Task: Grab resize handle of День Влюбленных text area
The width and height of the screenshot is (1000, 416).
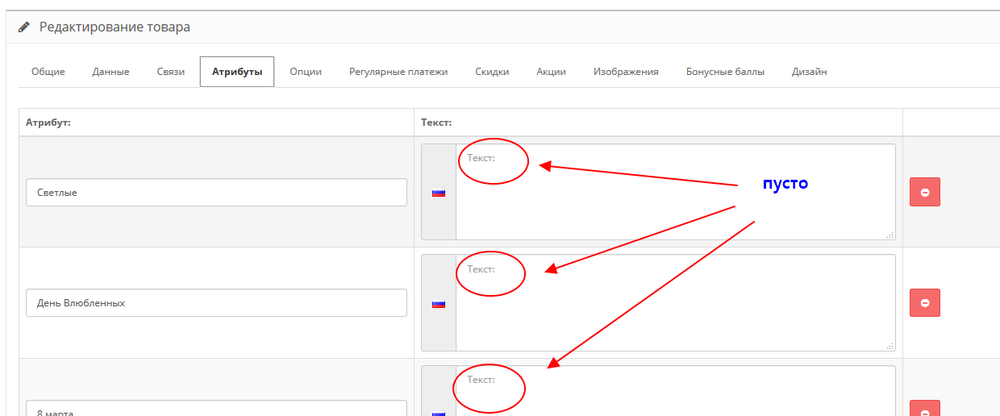Action: (889, 345)
